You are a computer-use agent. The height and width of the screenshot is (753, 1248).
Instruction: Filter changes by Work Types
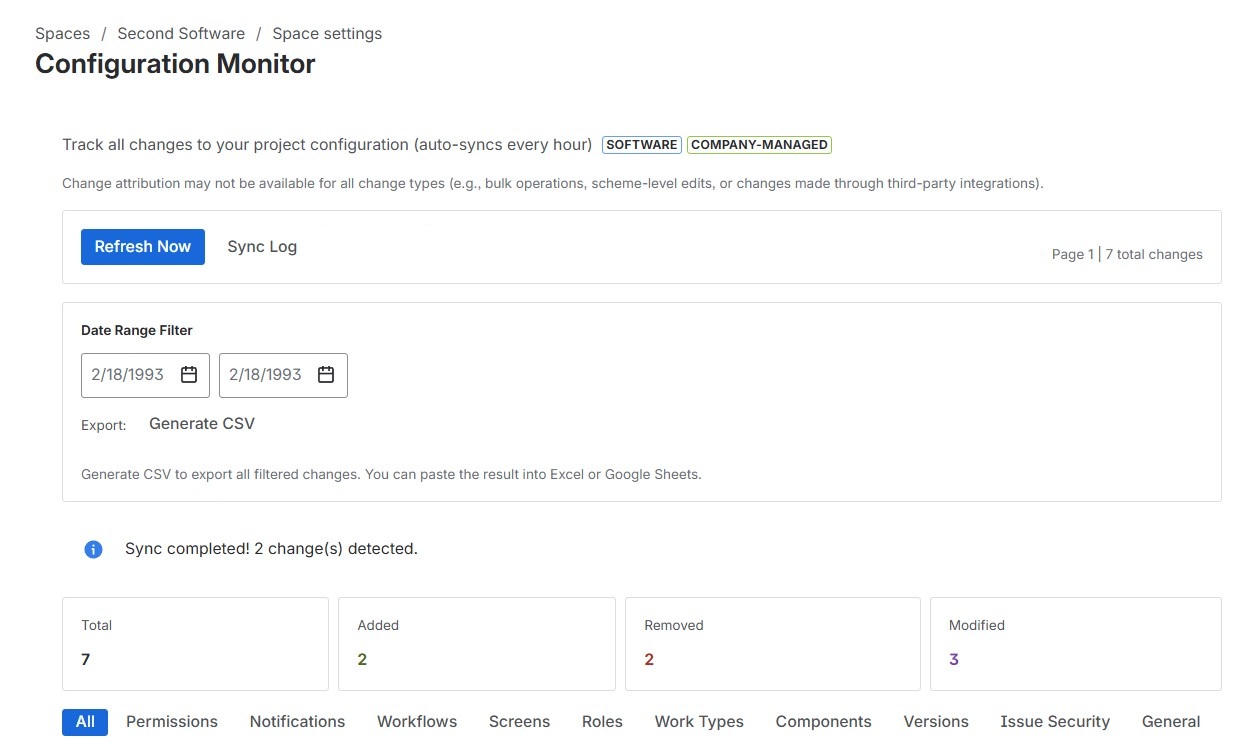point(698,721)
